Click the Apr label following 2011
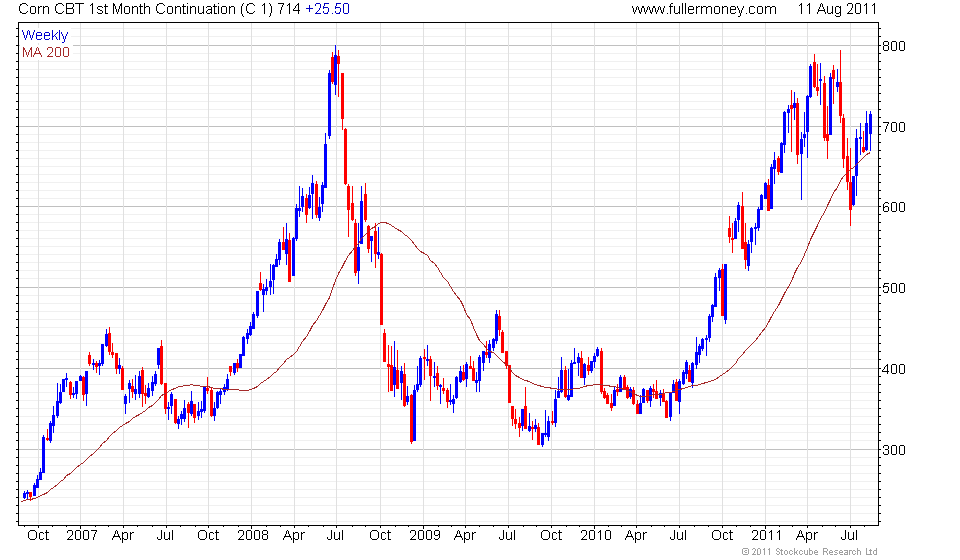This screenshot has height=560, width=960. tap(807, 536)
